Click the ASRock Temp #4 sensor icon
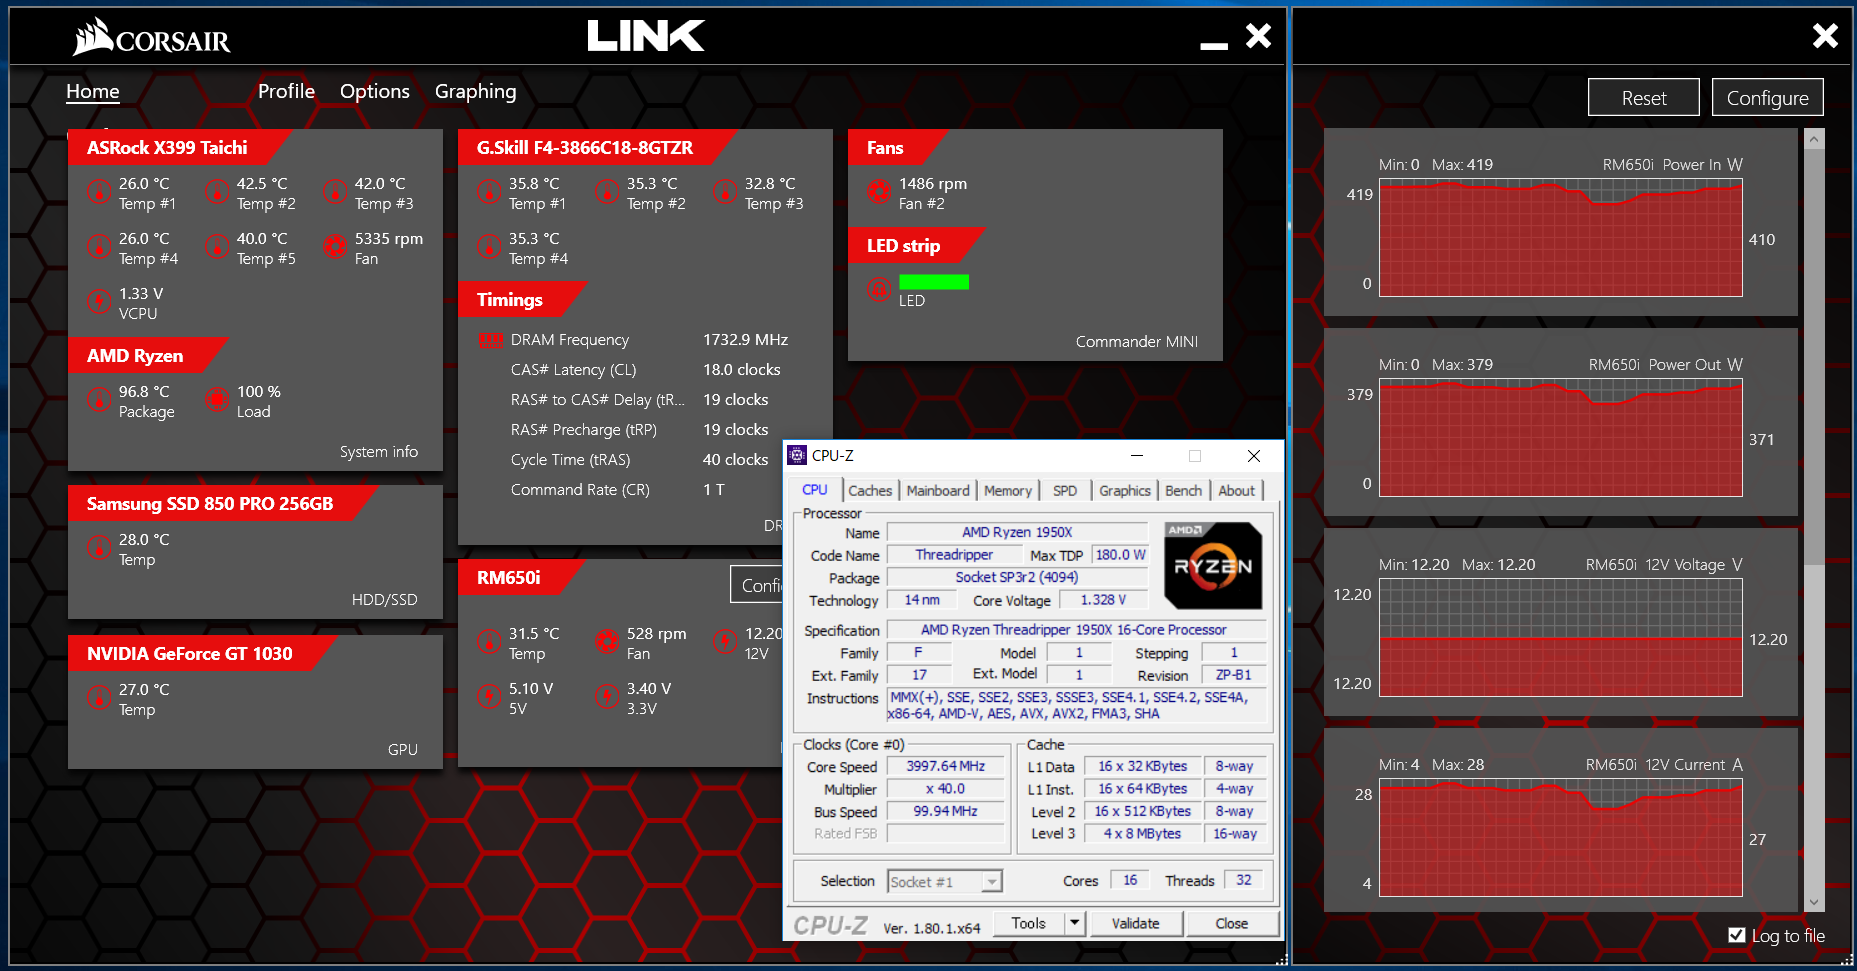The width and height of the screenshot is (1857, 971). coord(99,246)
